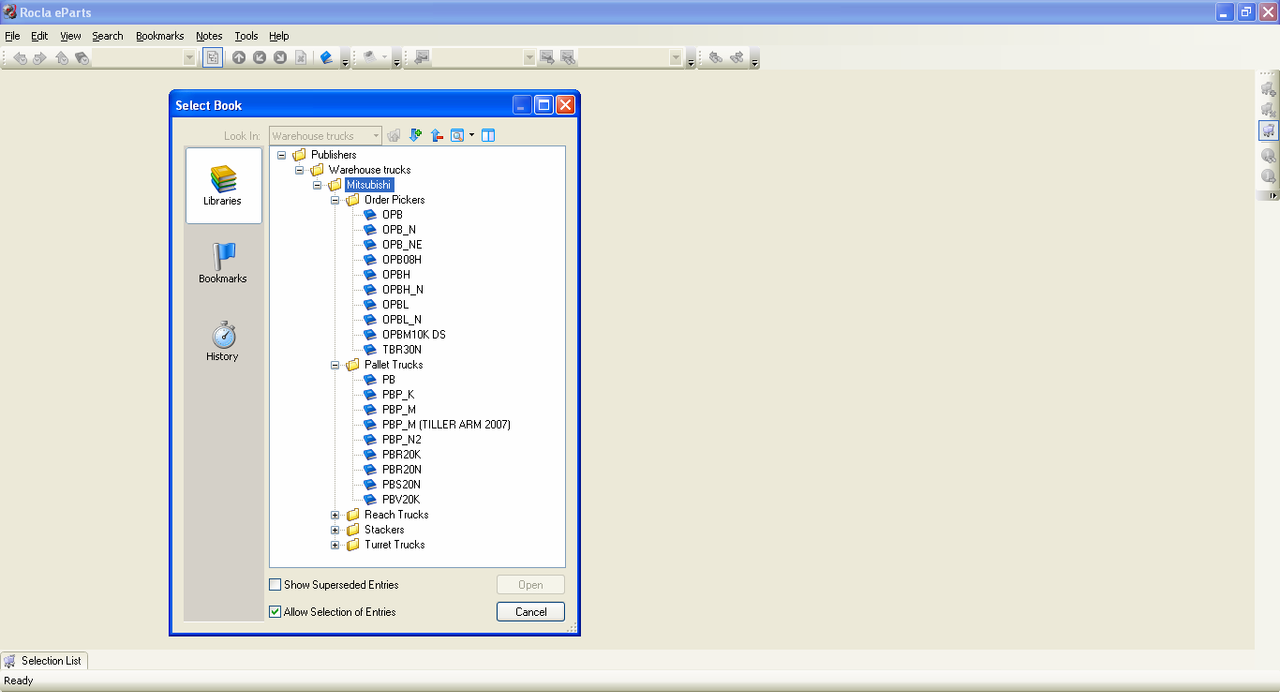Click the round down-right arrow toolbar icon

pos(280,57)
